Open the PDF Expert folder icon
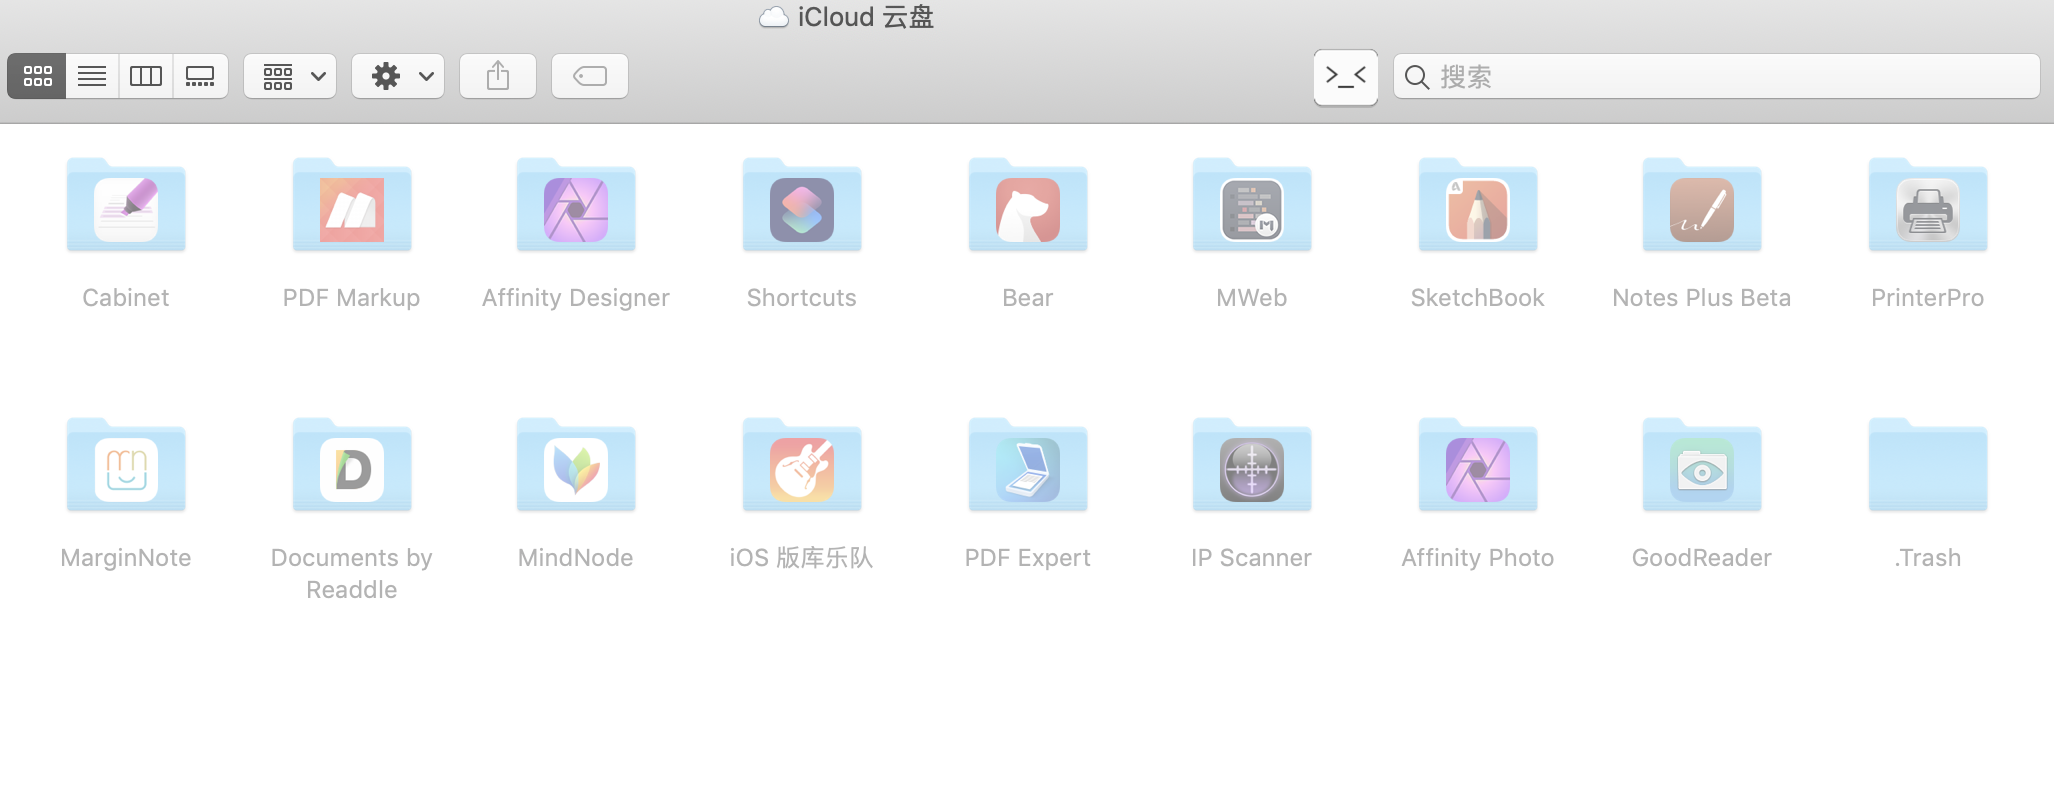The image size is (2054, 802). 1028,465
